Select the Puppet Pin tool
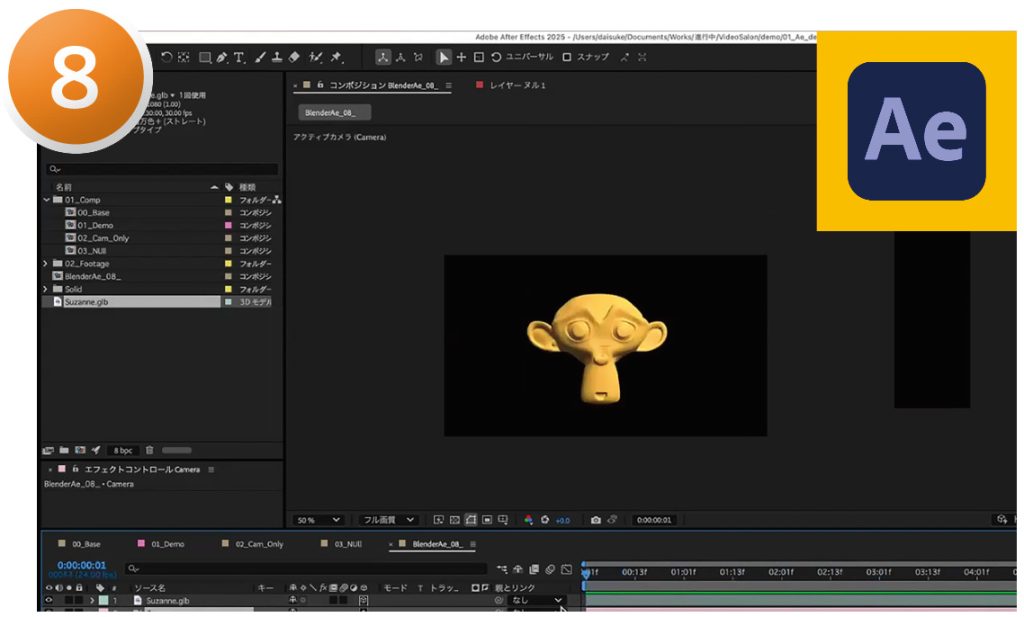 336,57
